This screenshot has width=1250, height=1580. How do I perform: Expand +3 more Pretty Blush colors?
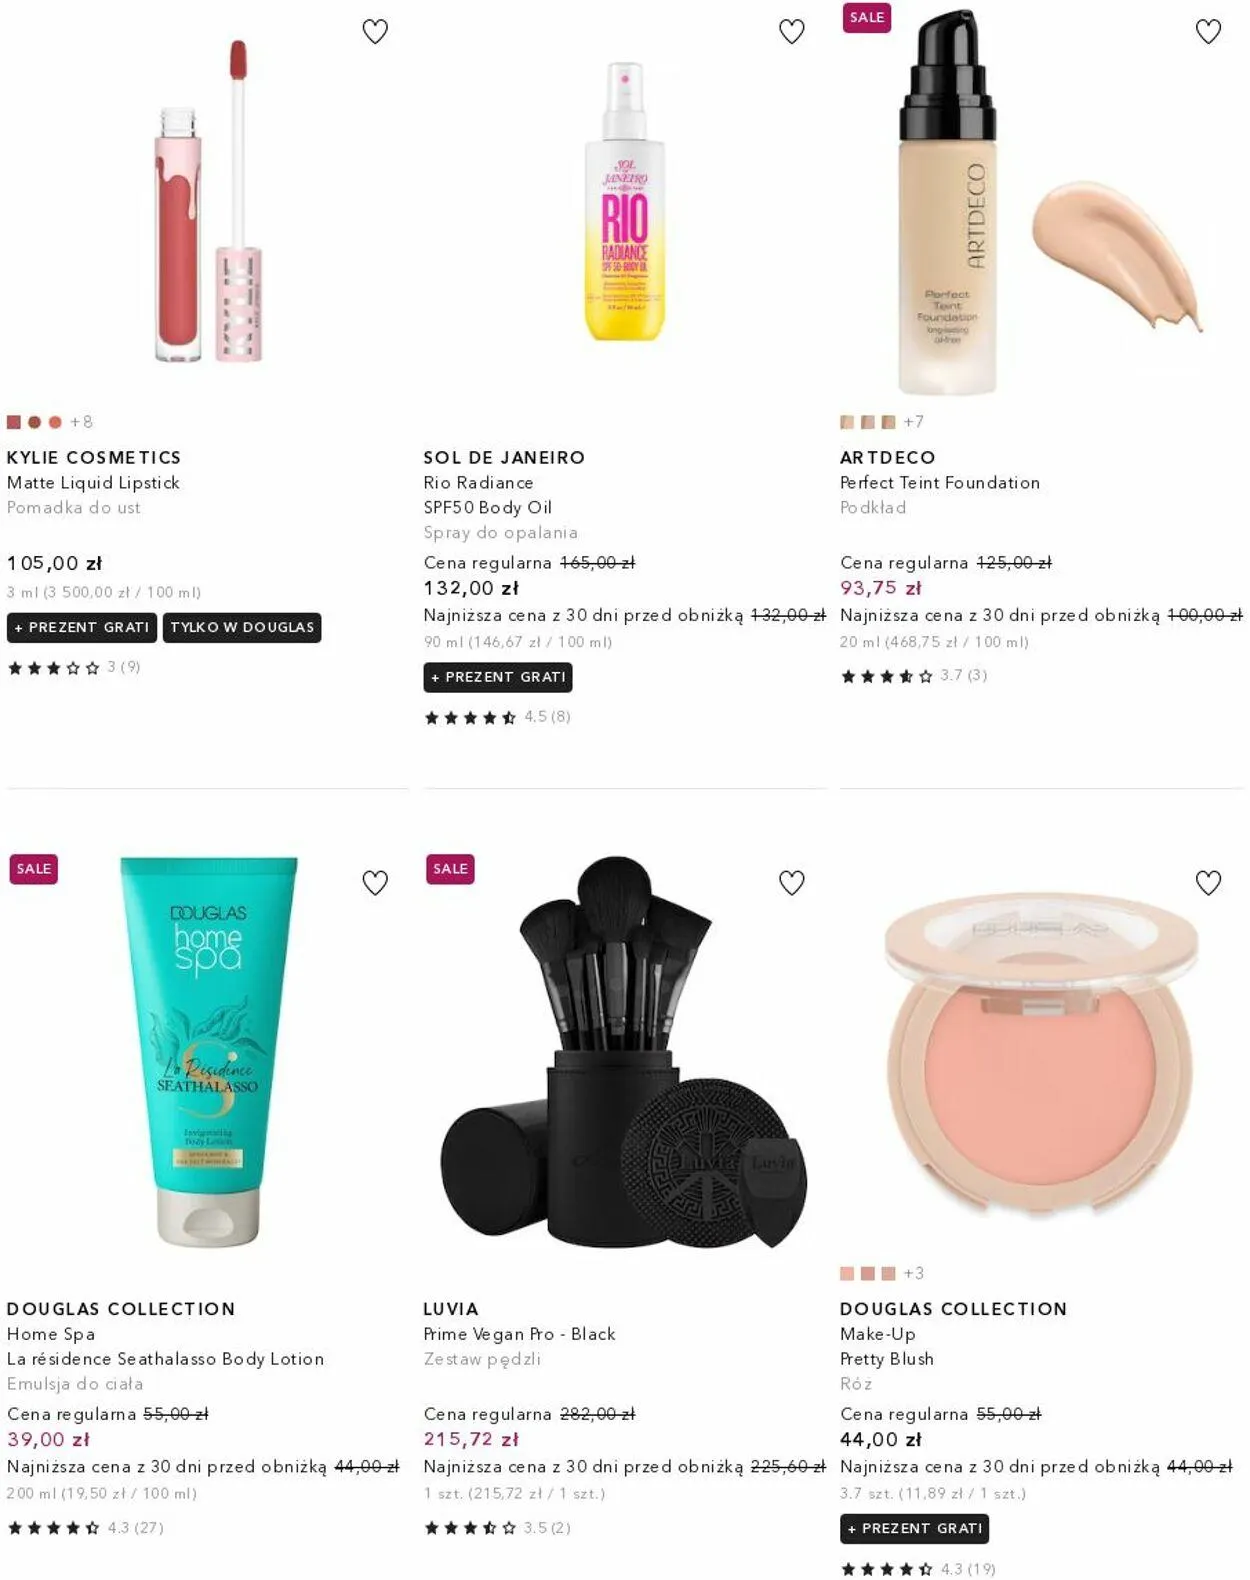tap(914, 1273)
